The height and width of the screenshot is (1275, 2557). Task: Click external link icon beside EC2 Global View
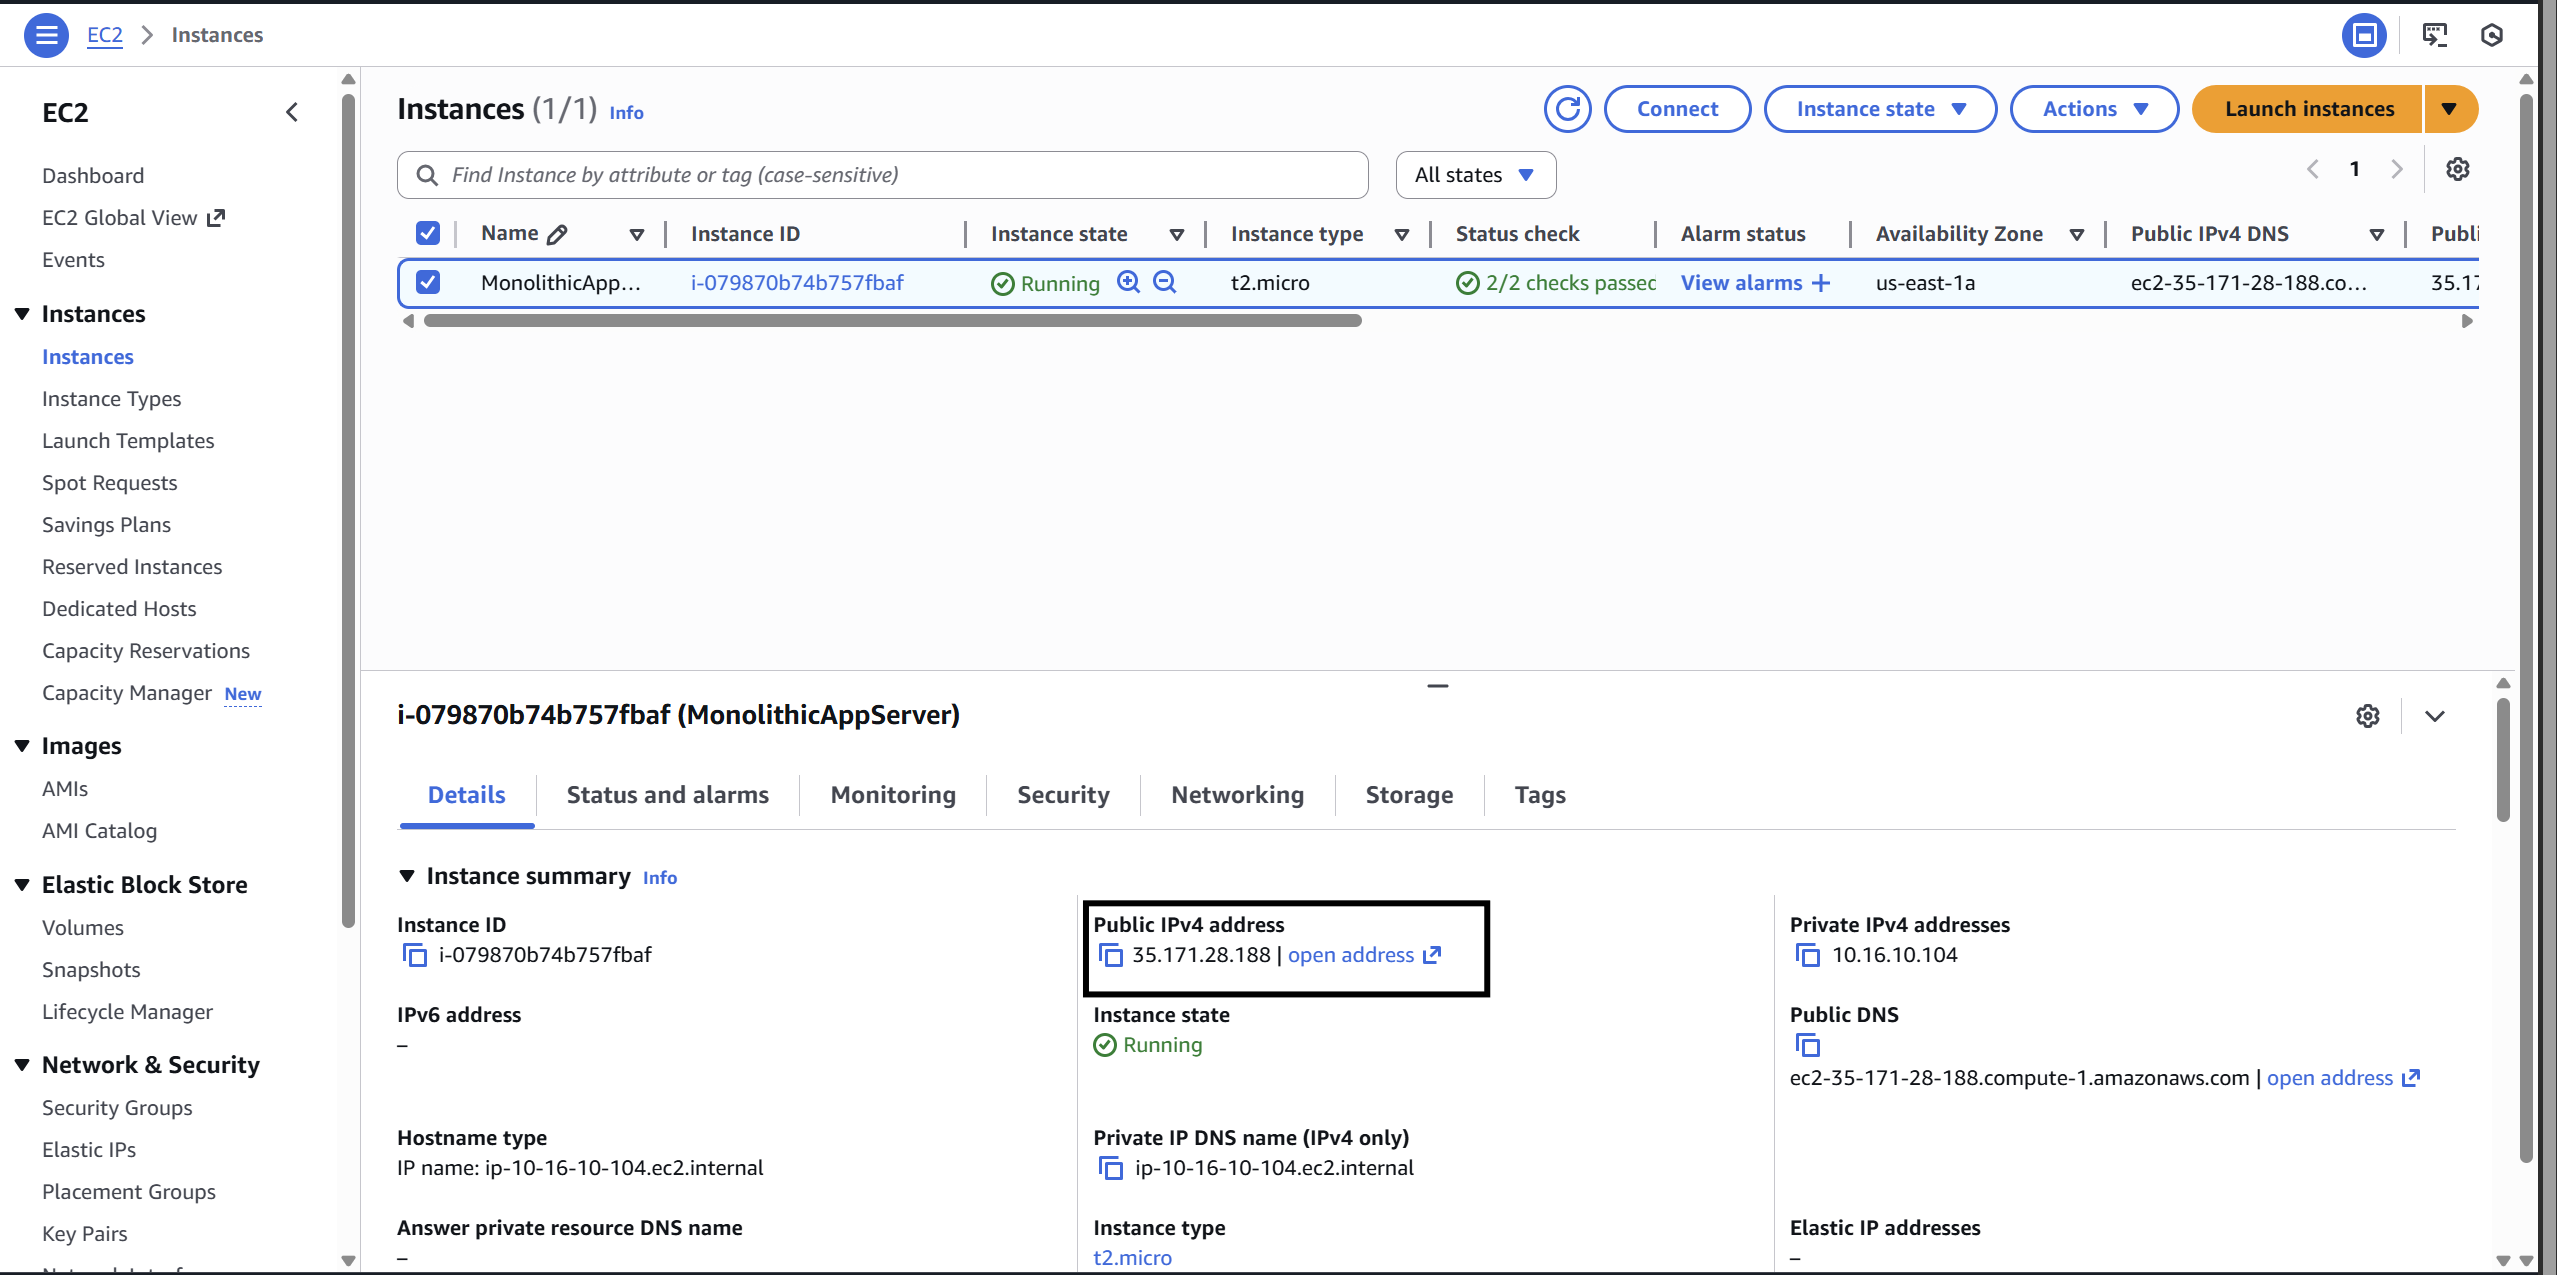[216, 218]
